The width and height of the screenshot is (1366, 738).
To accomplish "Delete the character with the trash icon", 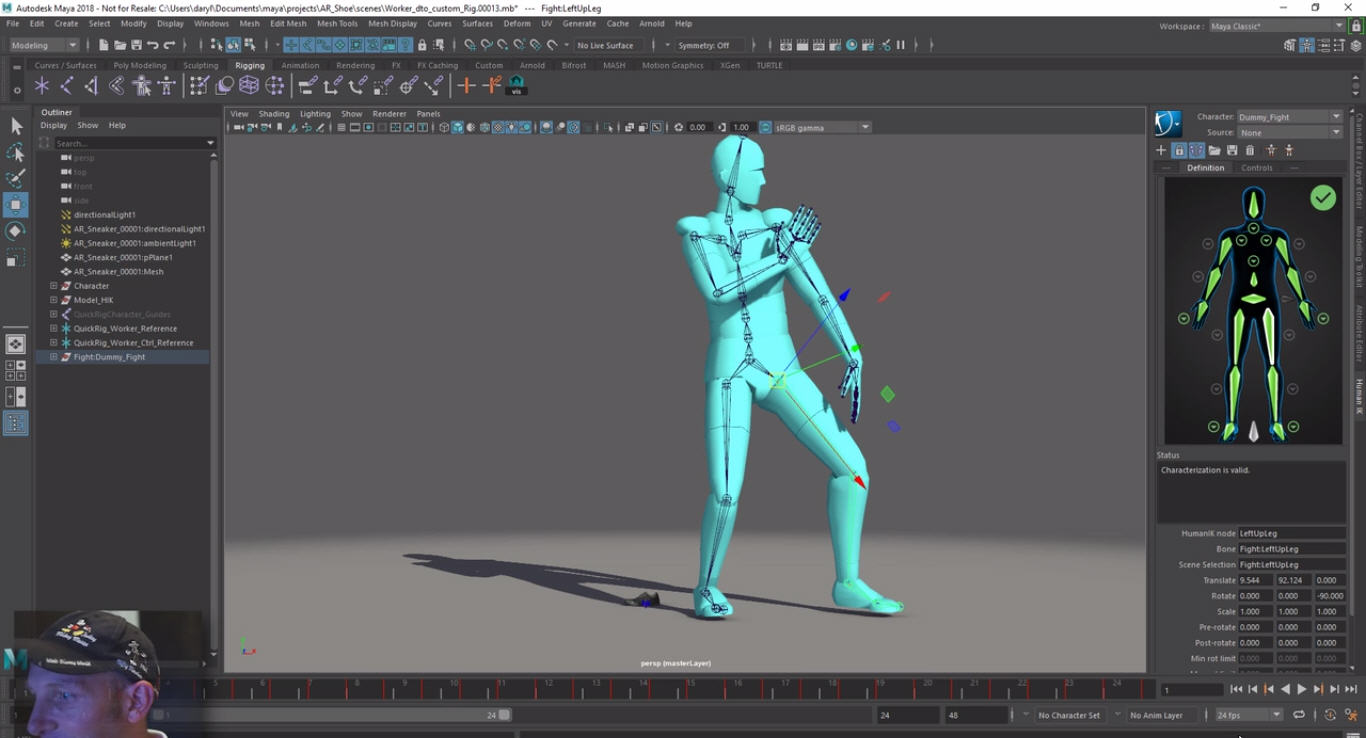I will point(1250,150).
